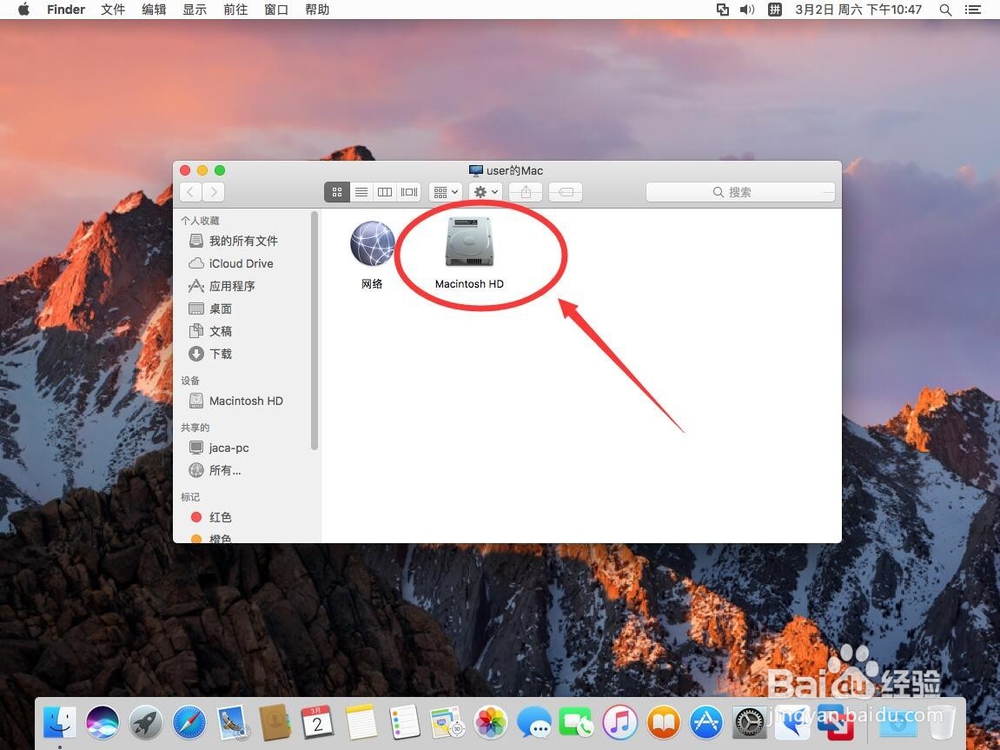The width and height of the screenshot is (1000, 750).
Task: Open Photos in the Dock
Action: pos(490,723)
